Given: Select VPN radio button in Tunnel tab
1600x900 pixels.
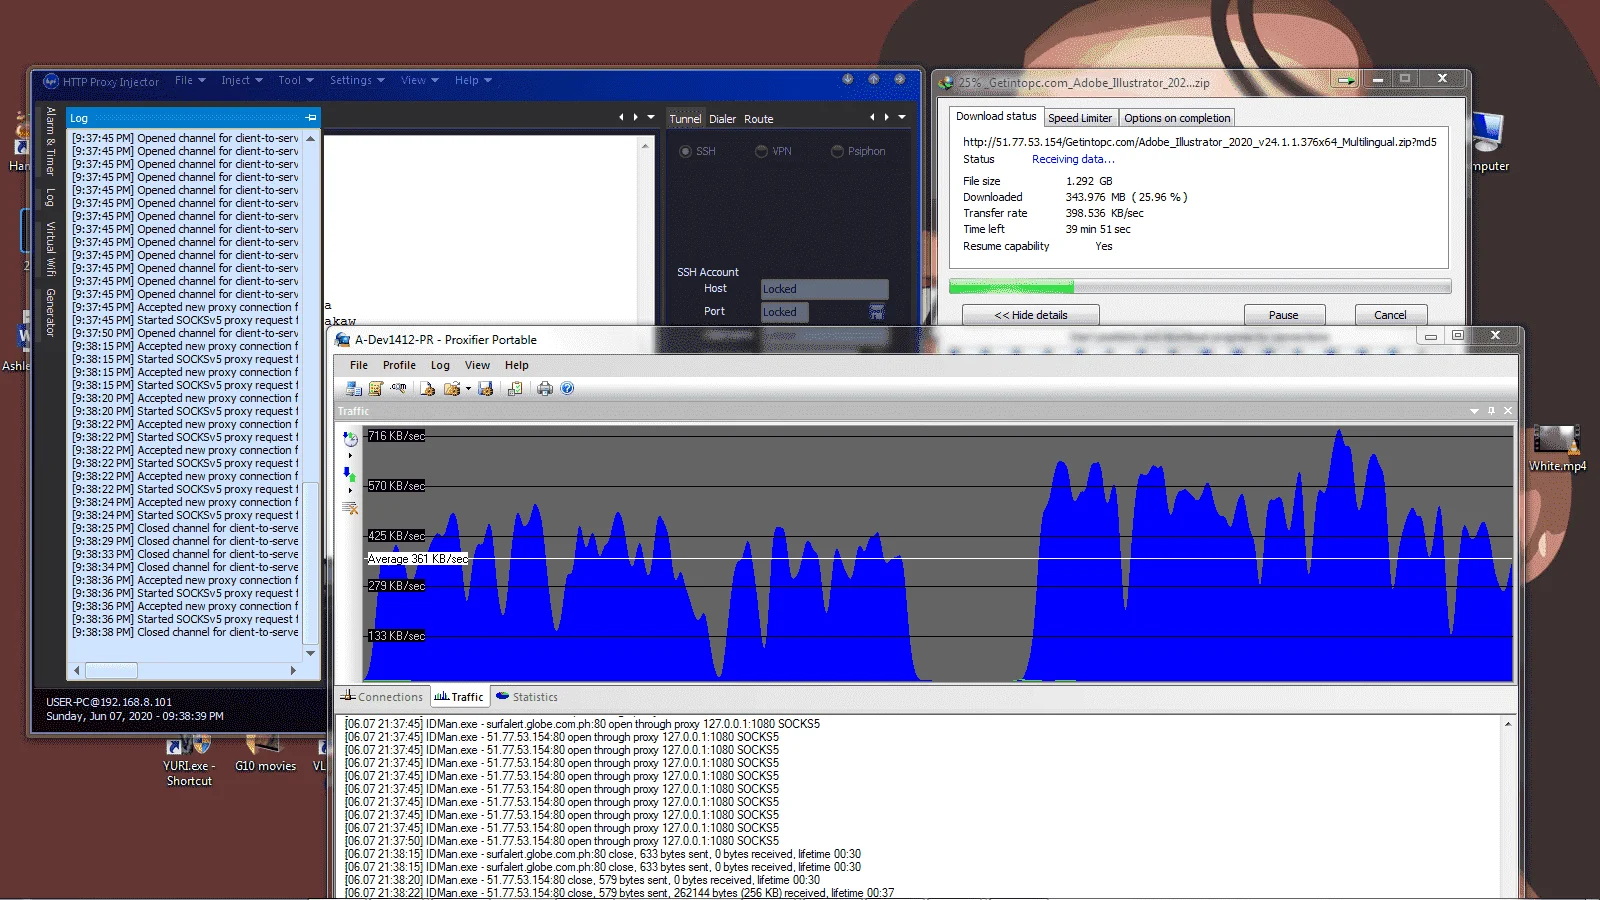Looking at the screenshot, I should pyautogui.click(x=761, y=151).
